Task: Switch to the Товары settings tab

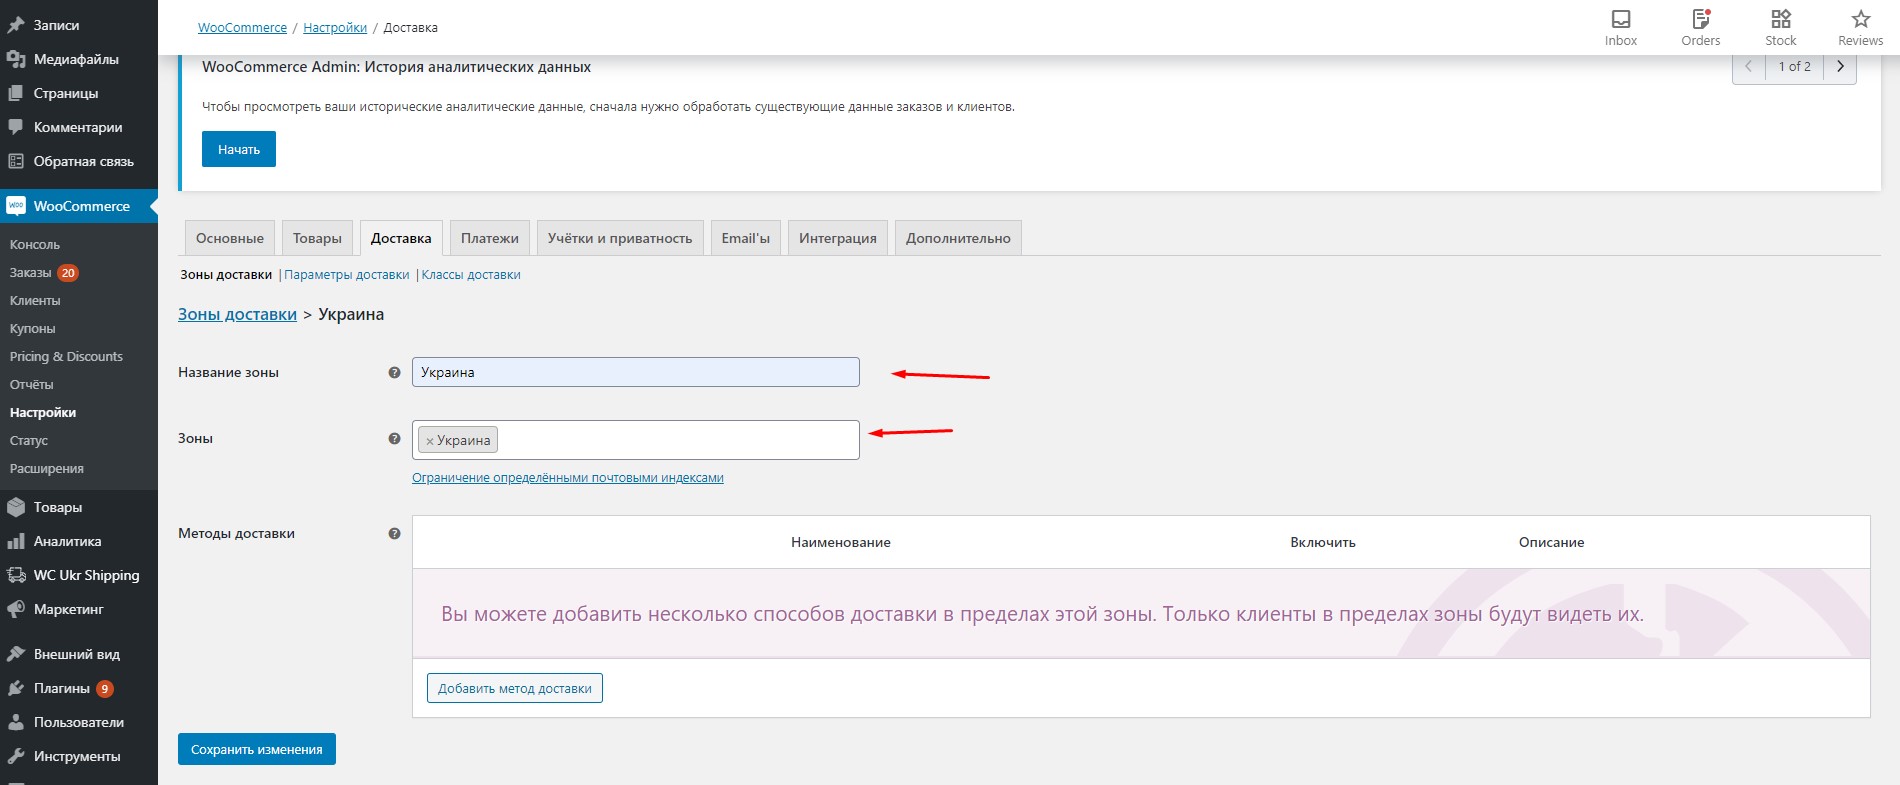Action: pos(317,238)
